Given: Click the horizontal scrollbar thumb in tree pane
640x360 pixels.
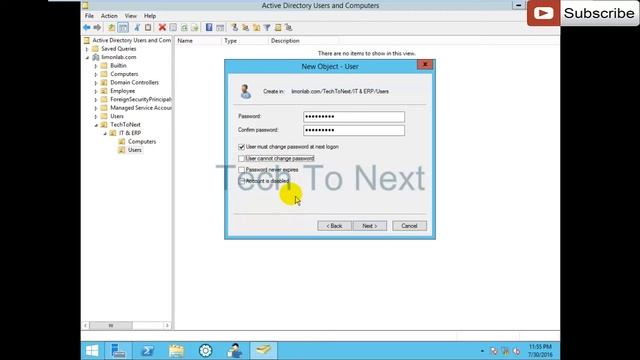Looking at the screenshot, I should [111, 325].
